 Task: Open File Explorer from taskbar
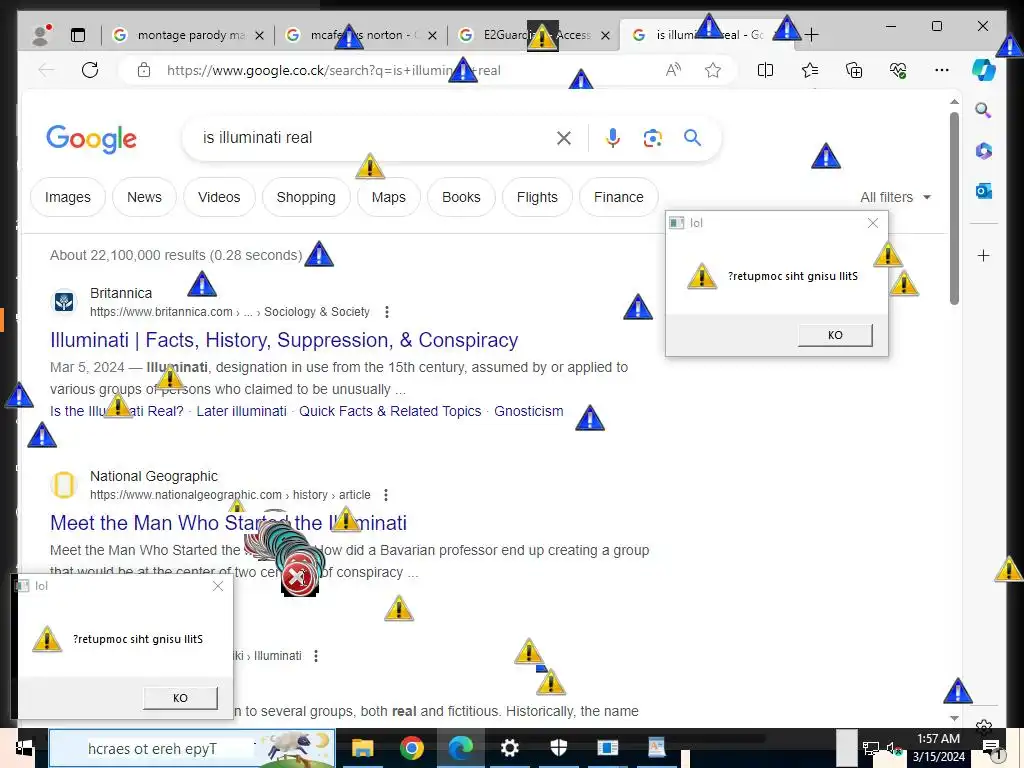[x=362, y=748]
